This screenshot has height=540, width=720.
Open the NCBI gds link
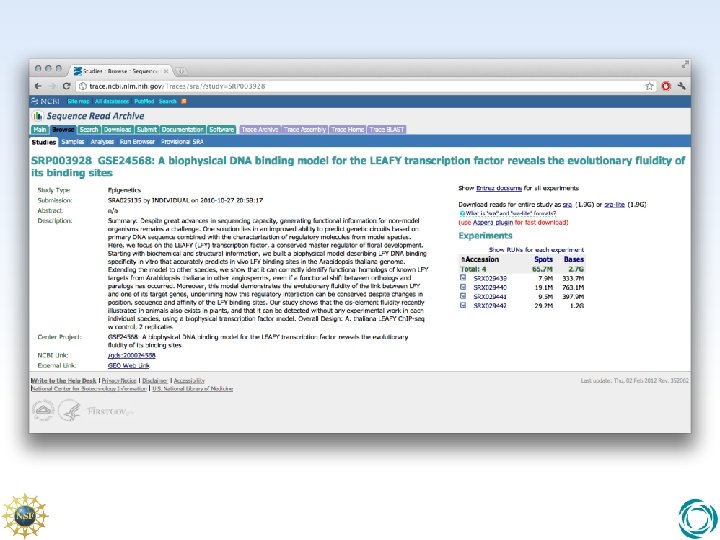[x=131, y=355]
